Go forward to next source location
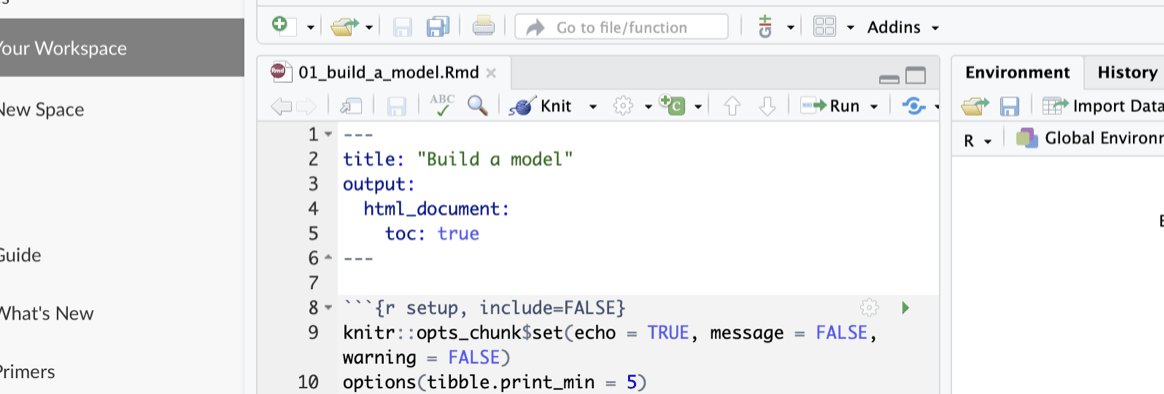The width and height of the screenshot is (1164, 394). [x=306, y=107]
